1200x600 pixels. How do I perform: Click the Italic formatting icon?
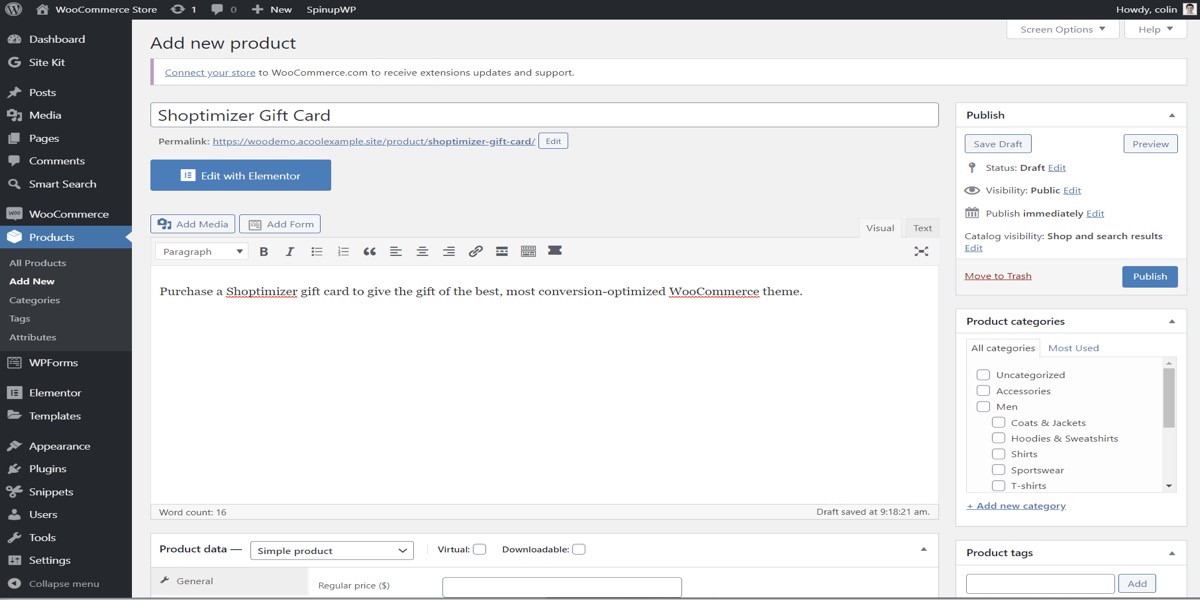pos(290,252)
